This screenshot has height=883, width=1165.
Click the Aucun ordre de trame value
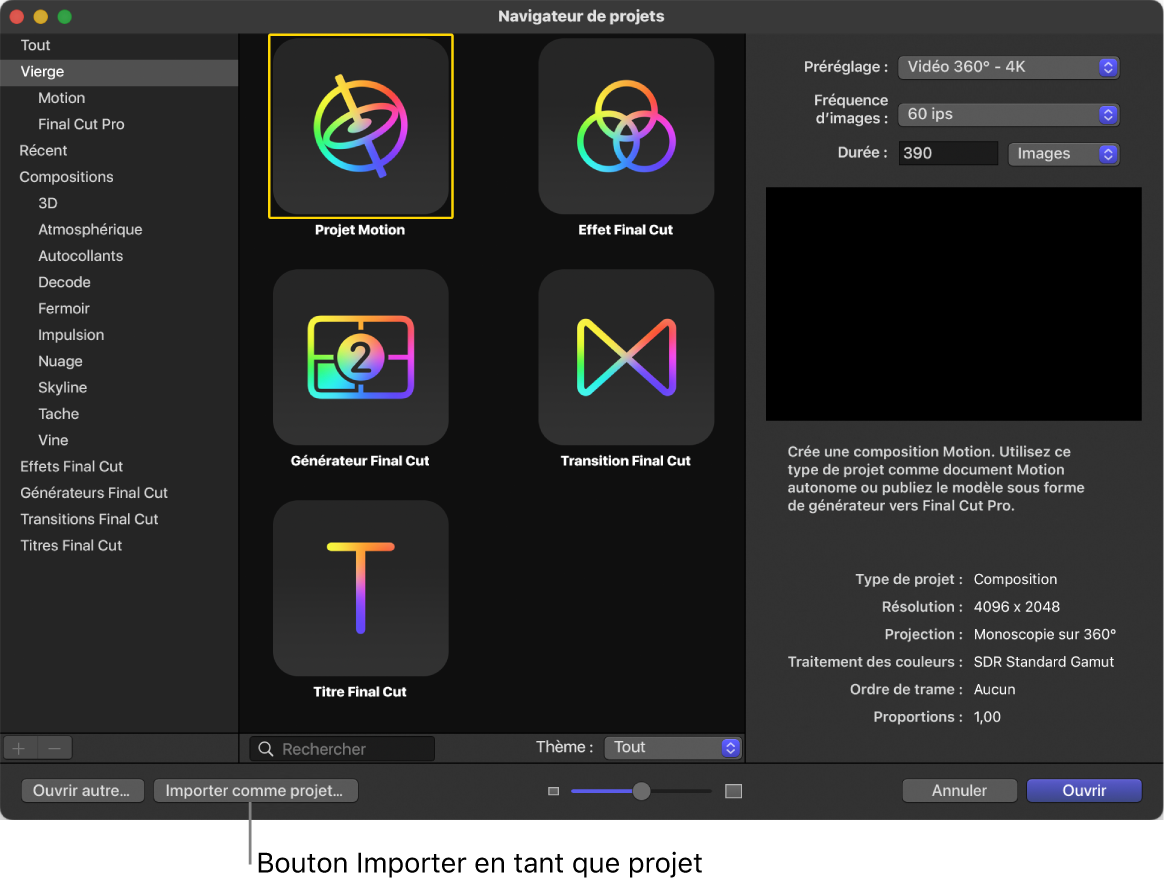(994, 689)
